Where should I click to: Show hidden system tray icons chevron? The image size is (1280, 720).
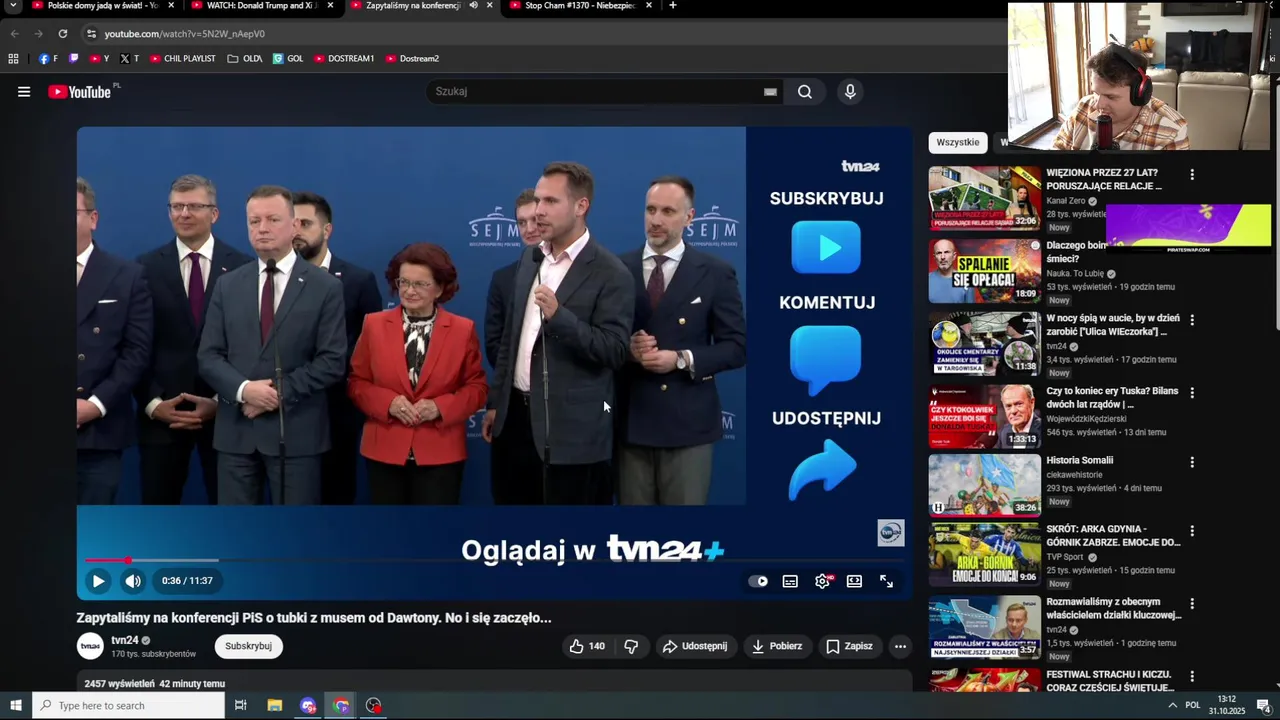1172,706
